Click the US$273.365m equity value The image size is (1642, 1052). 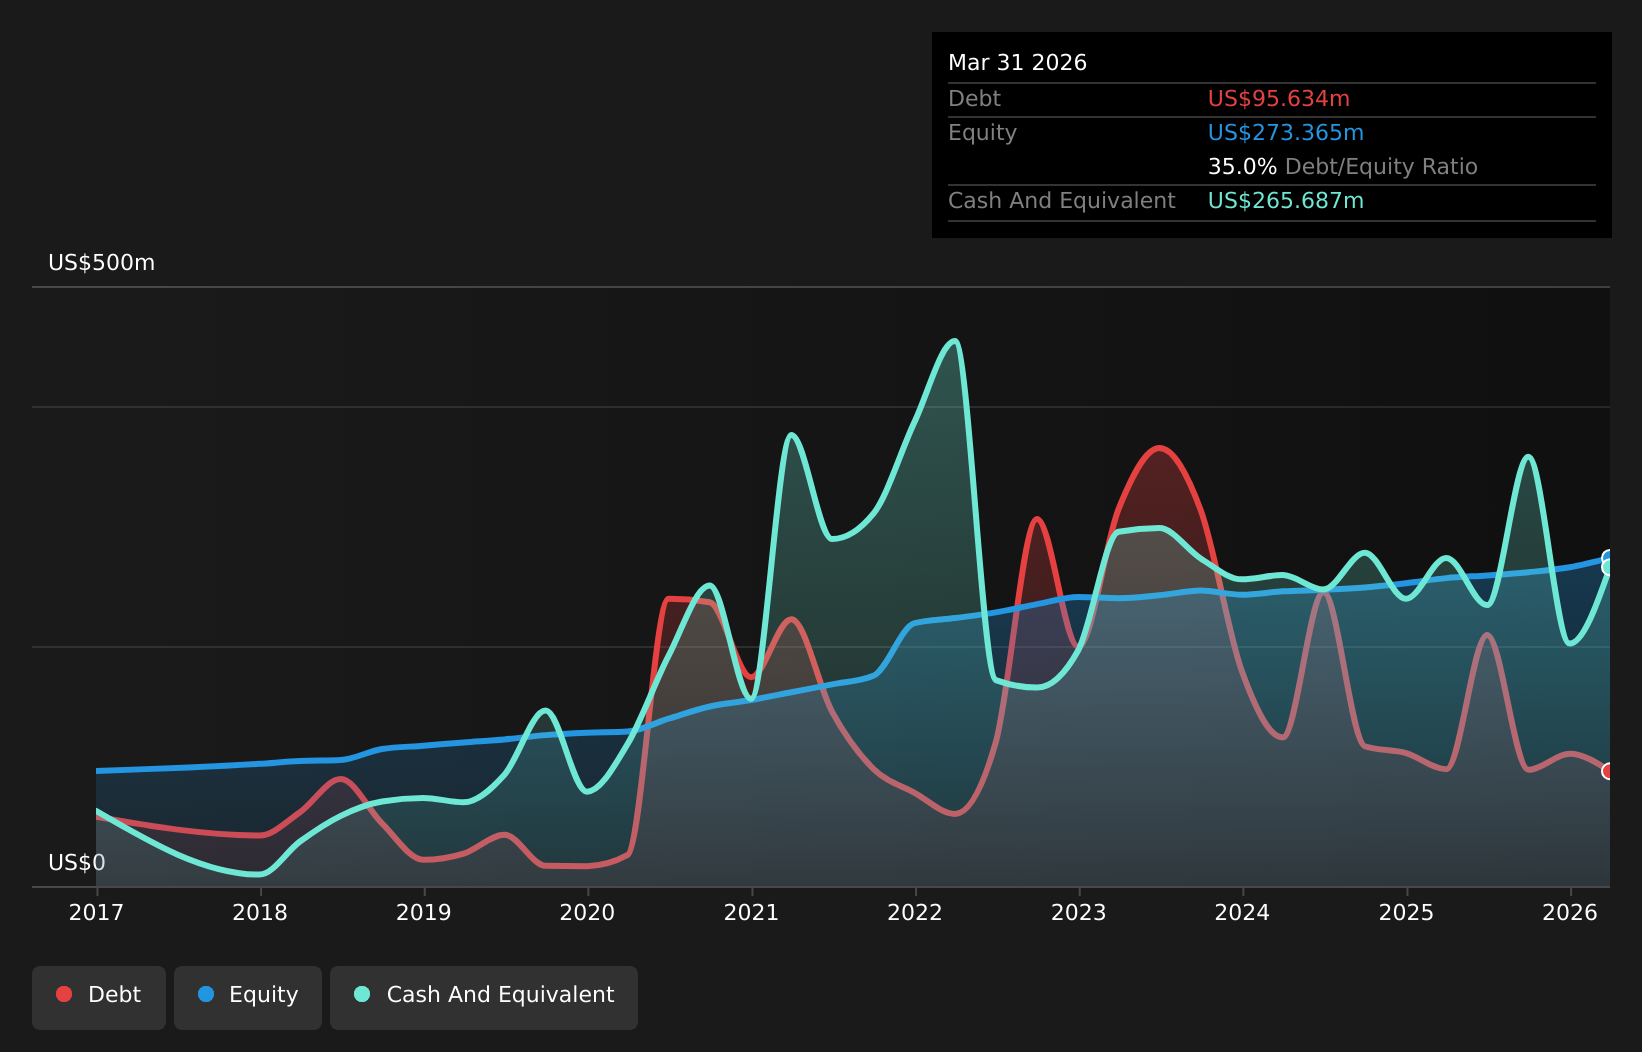point(1285,133)
